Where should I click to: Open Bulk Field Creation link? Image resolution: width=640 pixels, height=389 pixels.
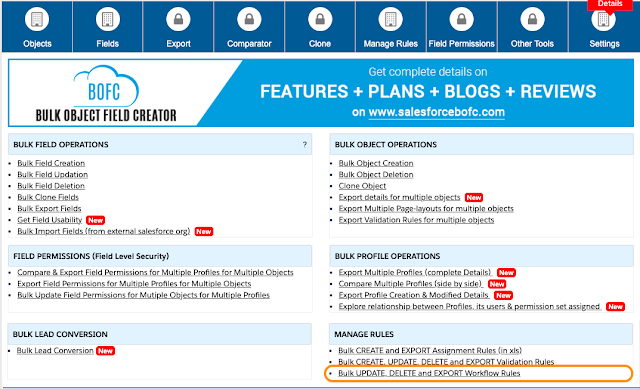point(51,163)
